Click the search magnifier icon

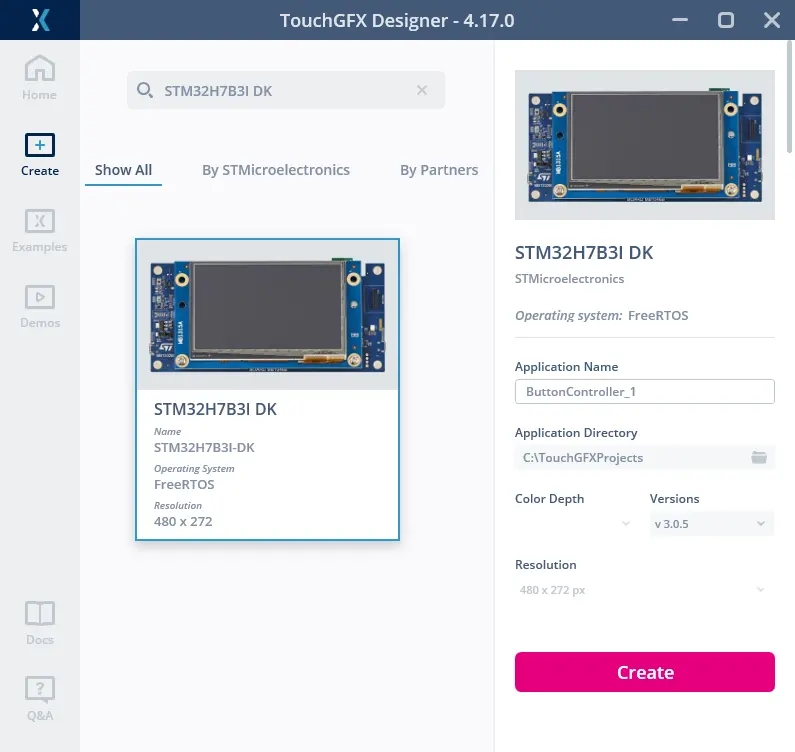(x=145, y=91)
